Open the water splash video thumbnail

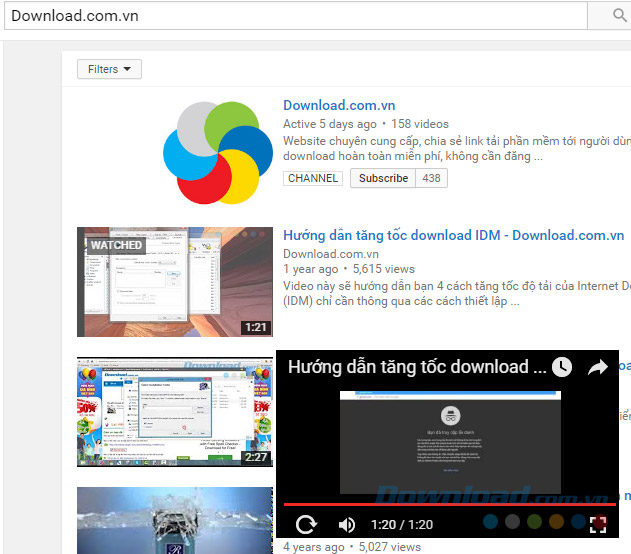(175, 521)
